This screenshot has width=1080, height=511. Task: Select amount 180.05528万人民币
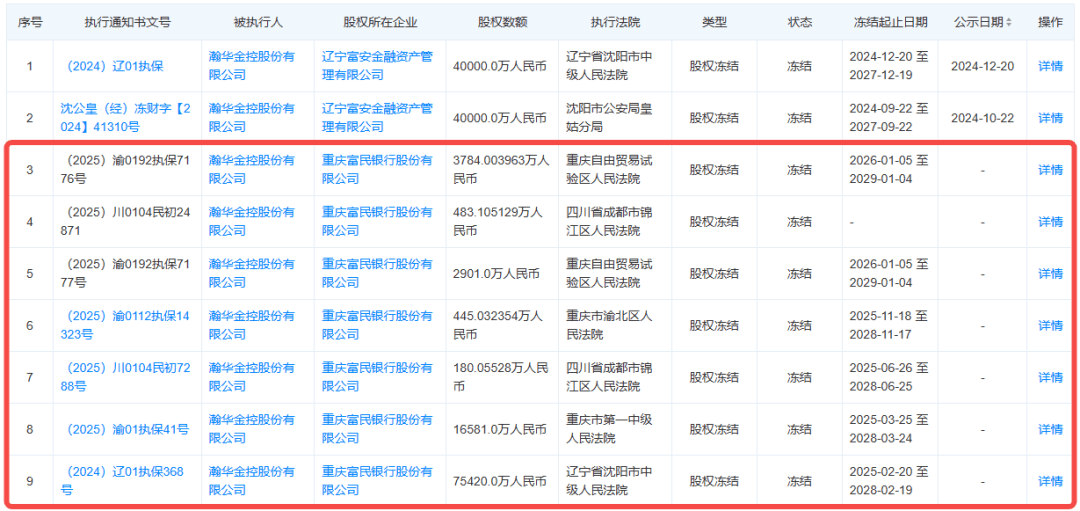[x=501, y=377]
